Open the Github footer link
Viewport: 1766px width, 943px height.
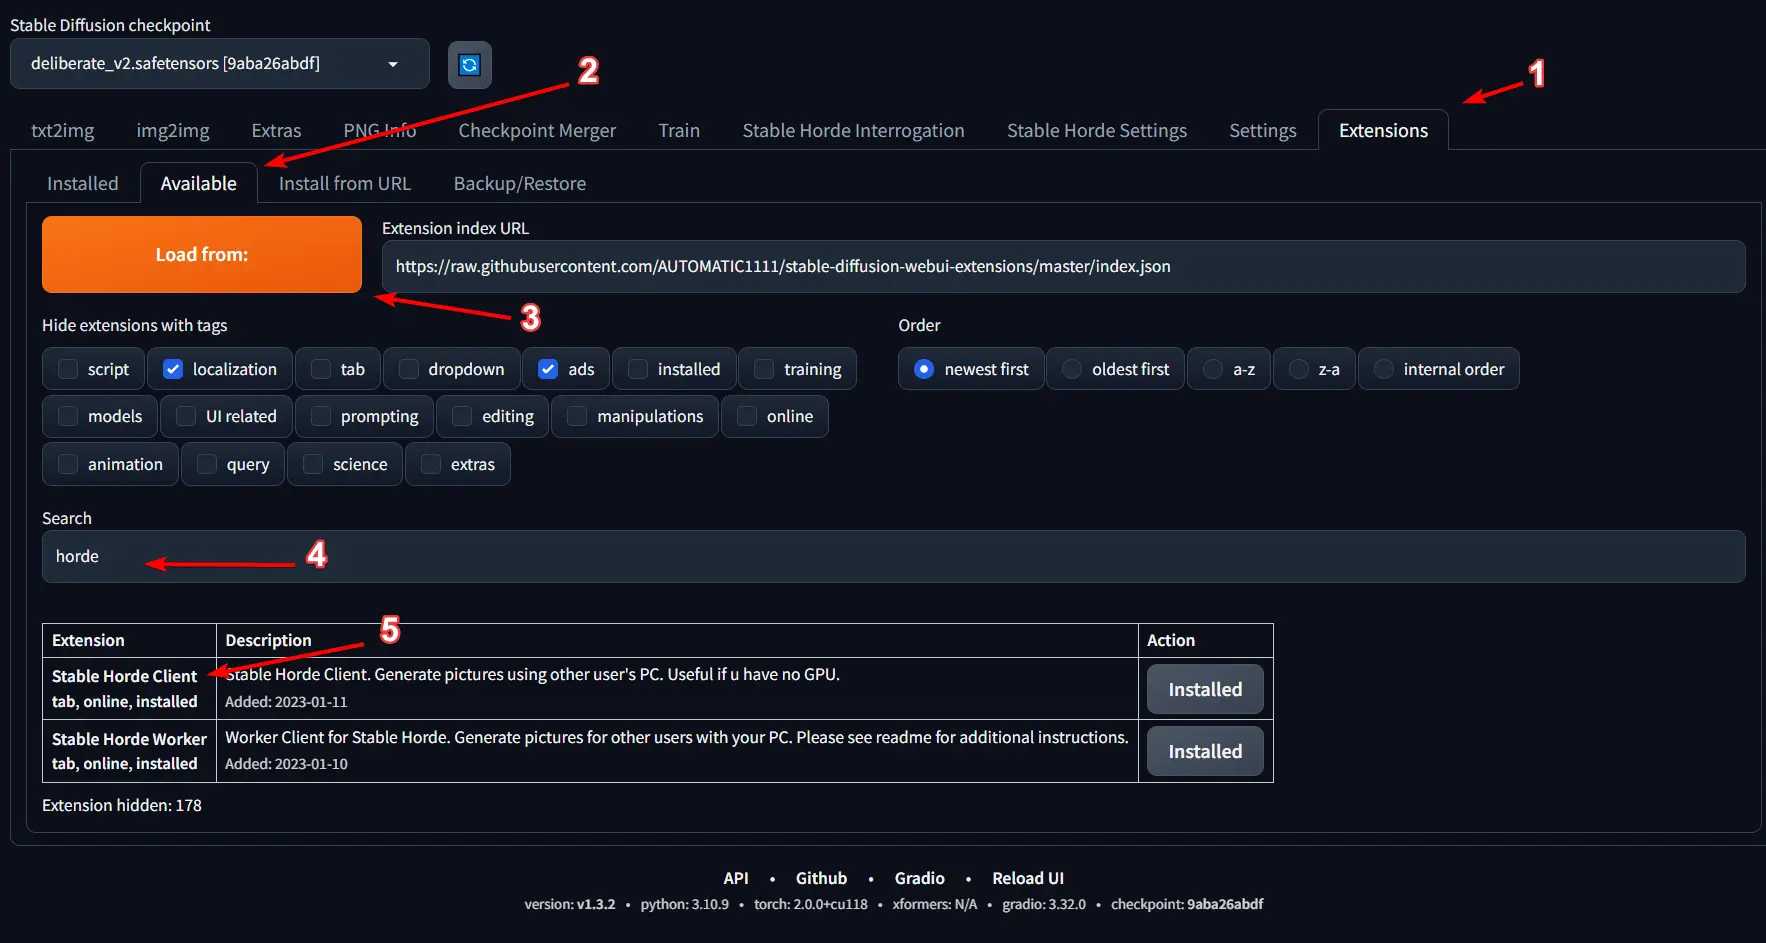(821, 878)
